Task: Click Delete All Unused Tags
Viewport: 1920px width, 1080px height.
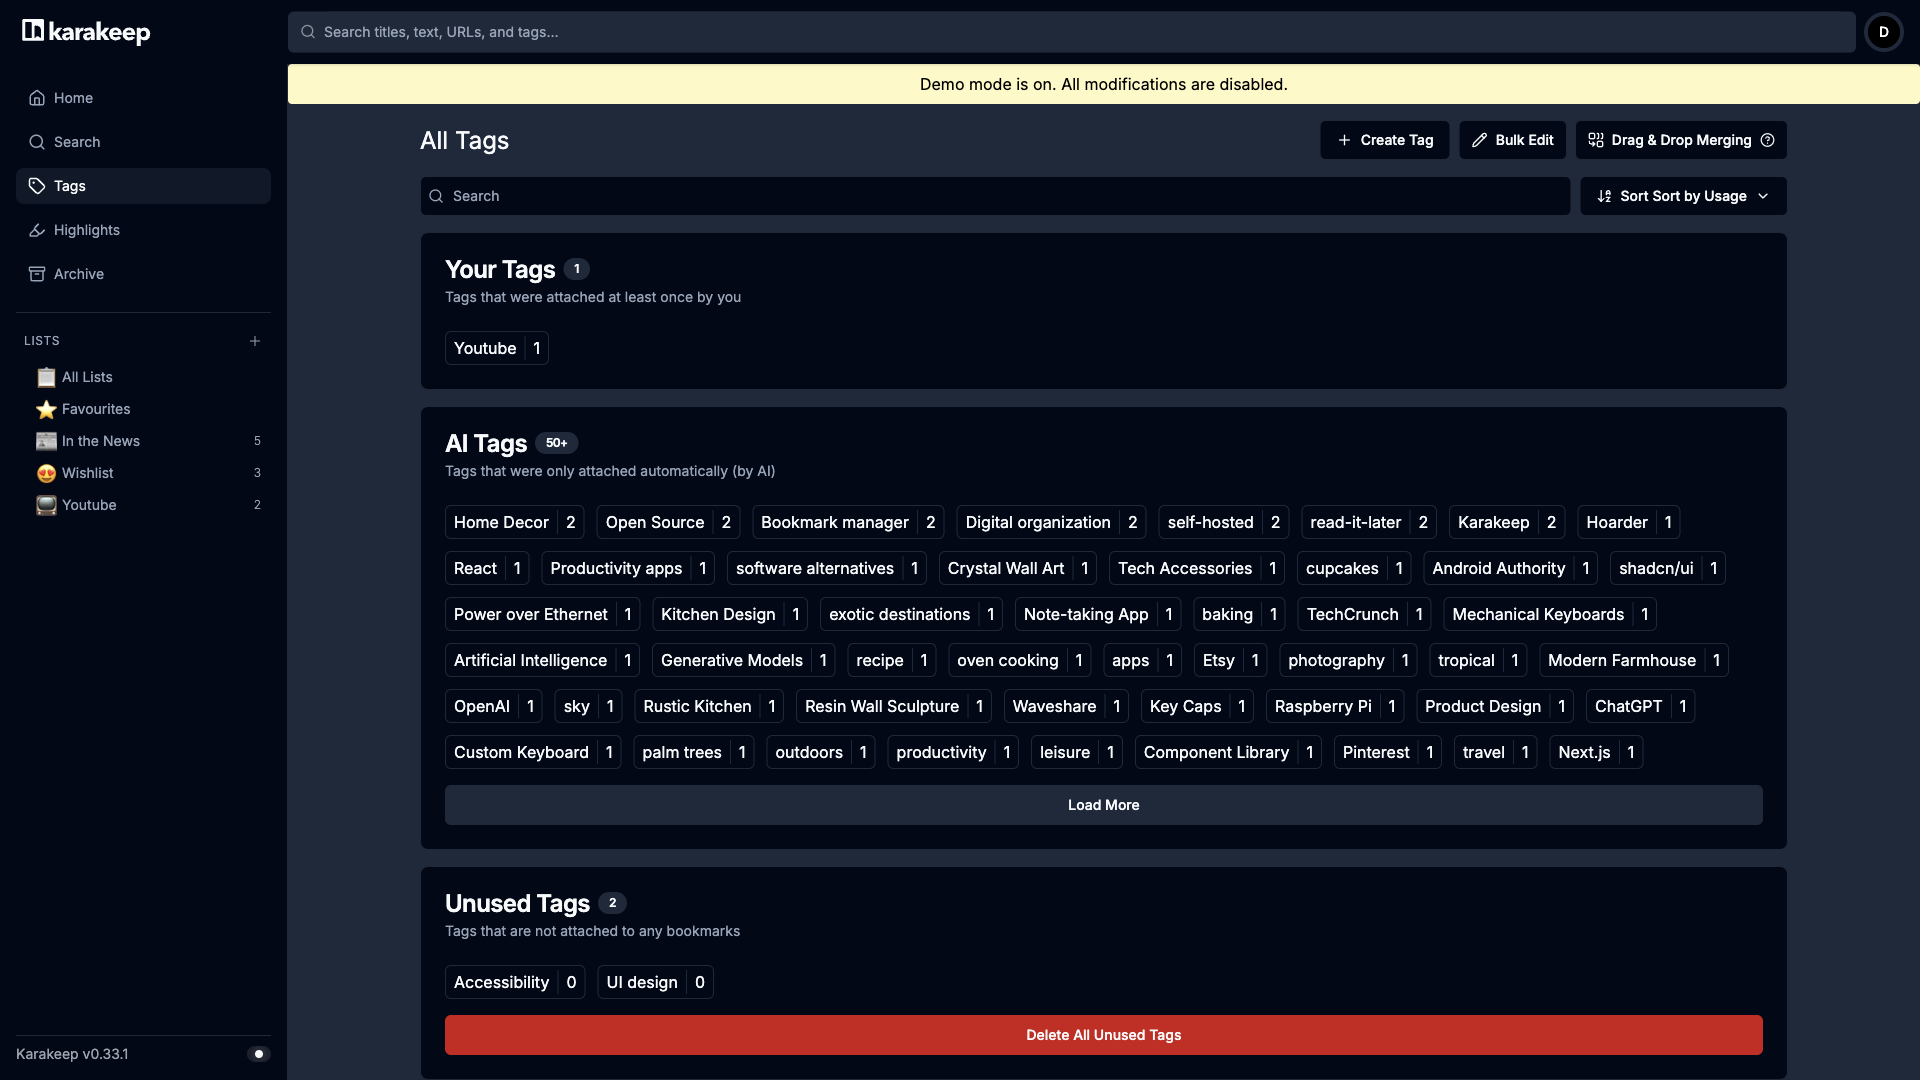Action: click(1103, 1035)
